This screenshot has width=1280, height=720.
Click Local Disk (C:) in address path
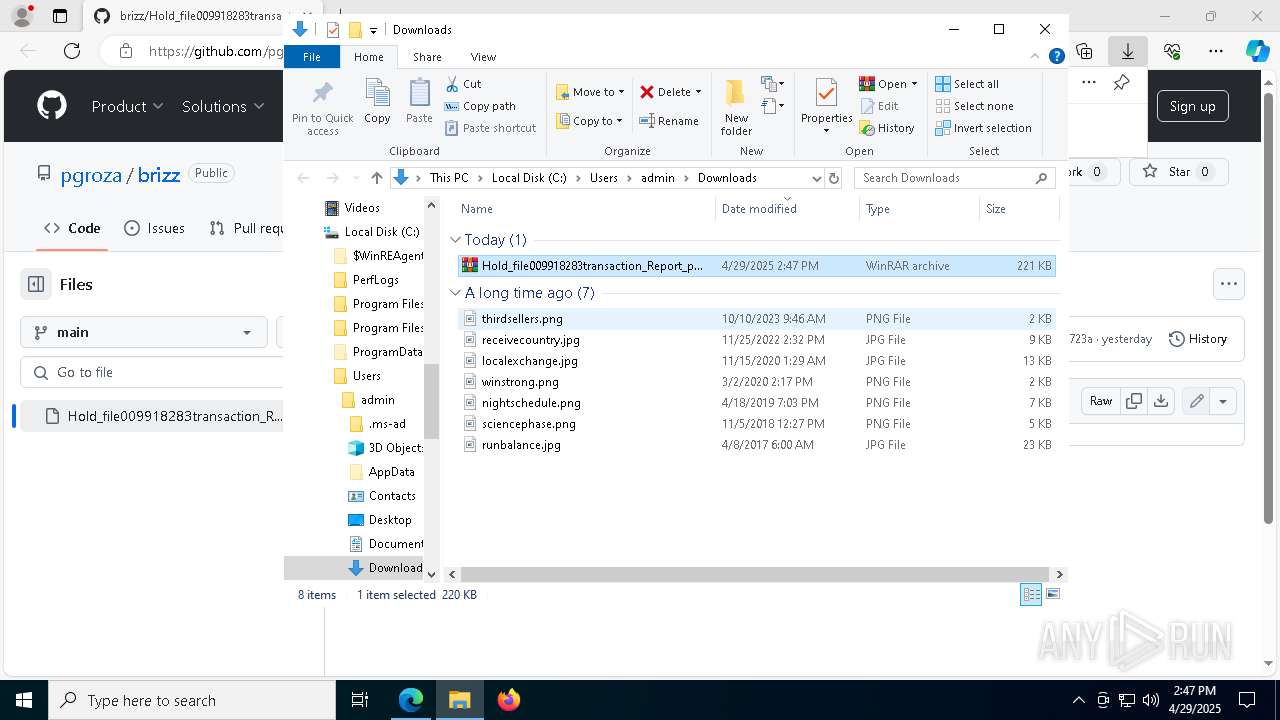click(529, 178)
